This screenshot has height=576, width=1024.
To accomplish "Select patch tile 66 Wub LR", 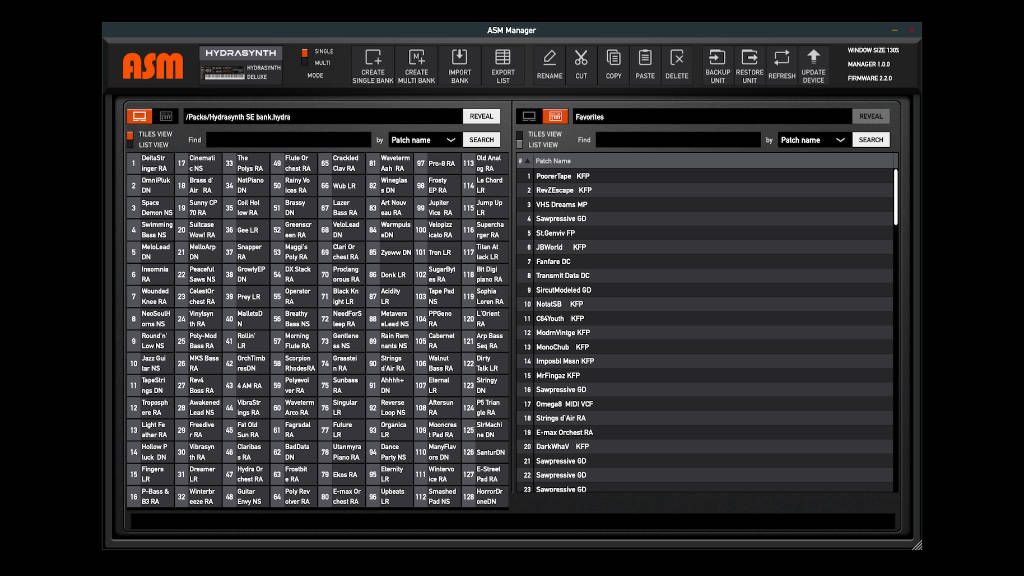I will 342,185.
